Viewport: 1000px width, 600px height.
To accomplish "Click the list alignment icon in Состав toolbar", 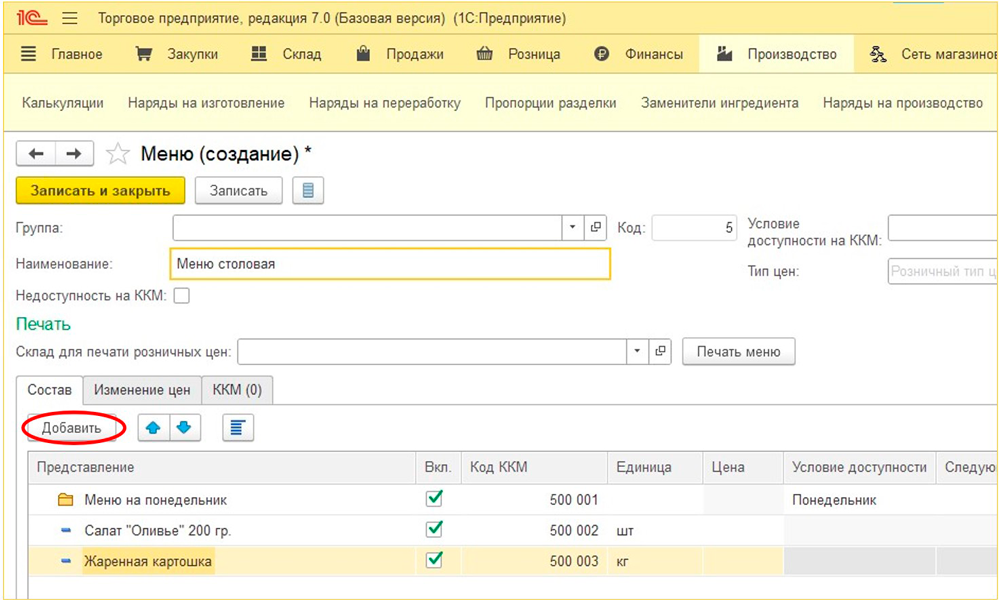I will [x=237, y=428].
